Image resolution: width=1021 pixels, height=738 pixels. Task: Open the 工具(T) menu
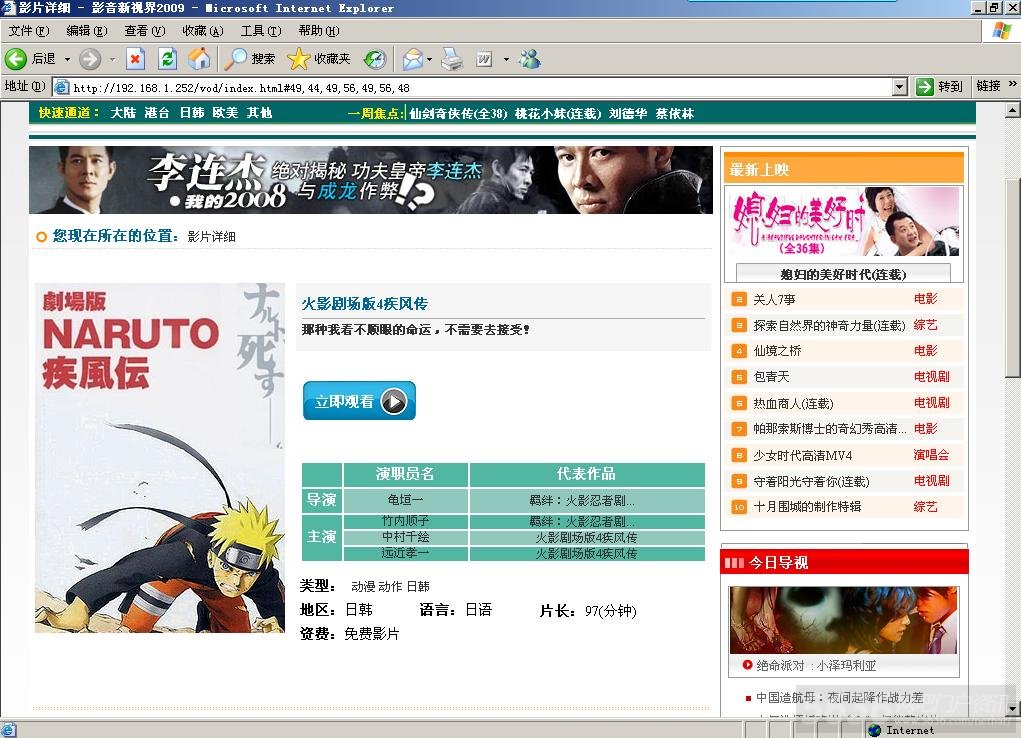(x=260, y=31)
